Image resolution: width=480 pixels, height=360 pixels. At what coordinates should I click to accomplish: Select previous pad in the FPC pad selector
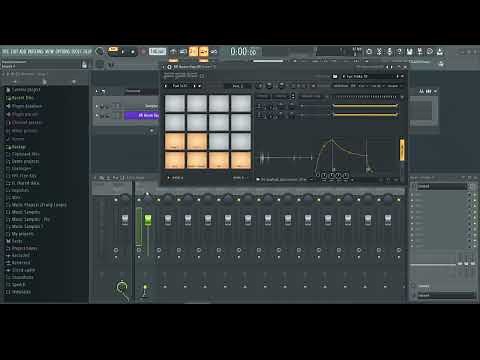point(166,86)
